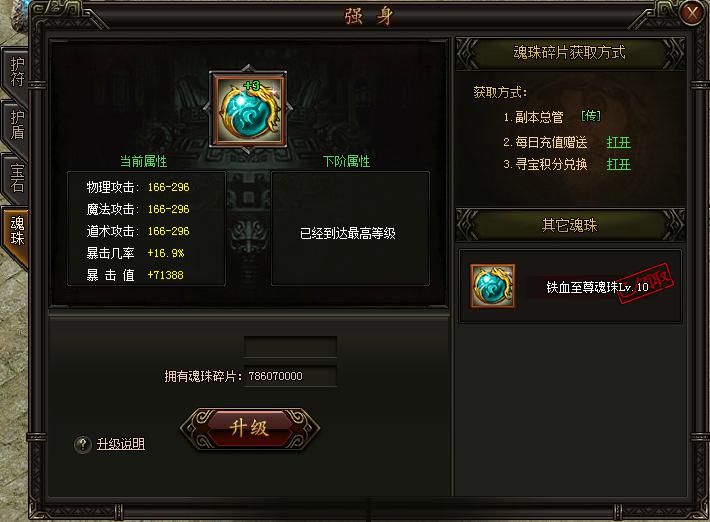Image resolution: width=710 pixels, height=522 pixels.
Task: Switch to the 护盾 tab
Action: pos(17,125)
